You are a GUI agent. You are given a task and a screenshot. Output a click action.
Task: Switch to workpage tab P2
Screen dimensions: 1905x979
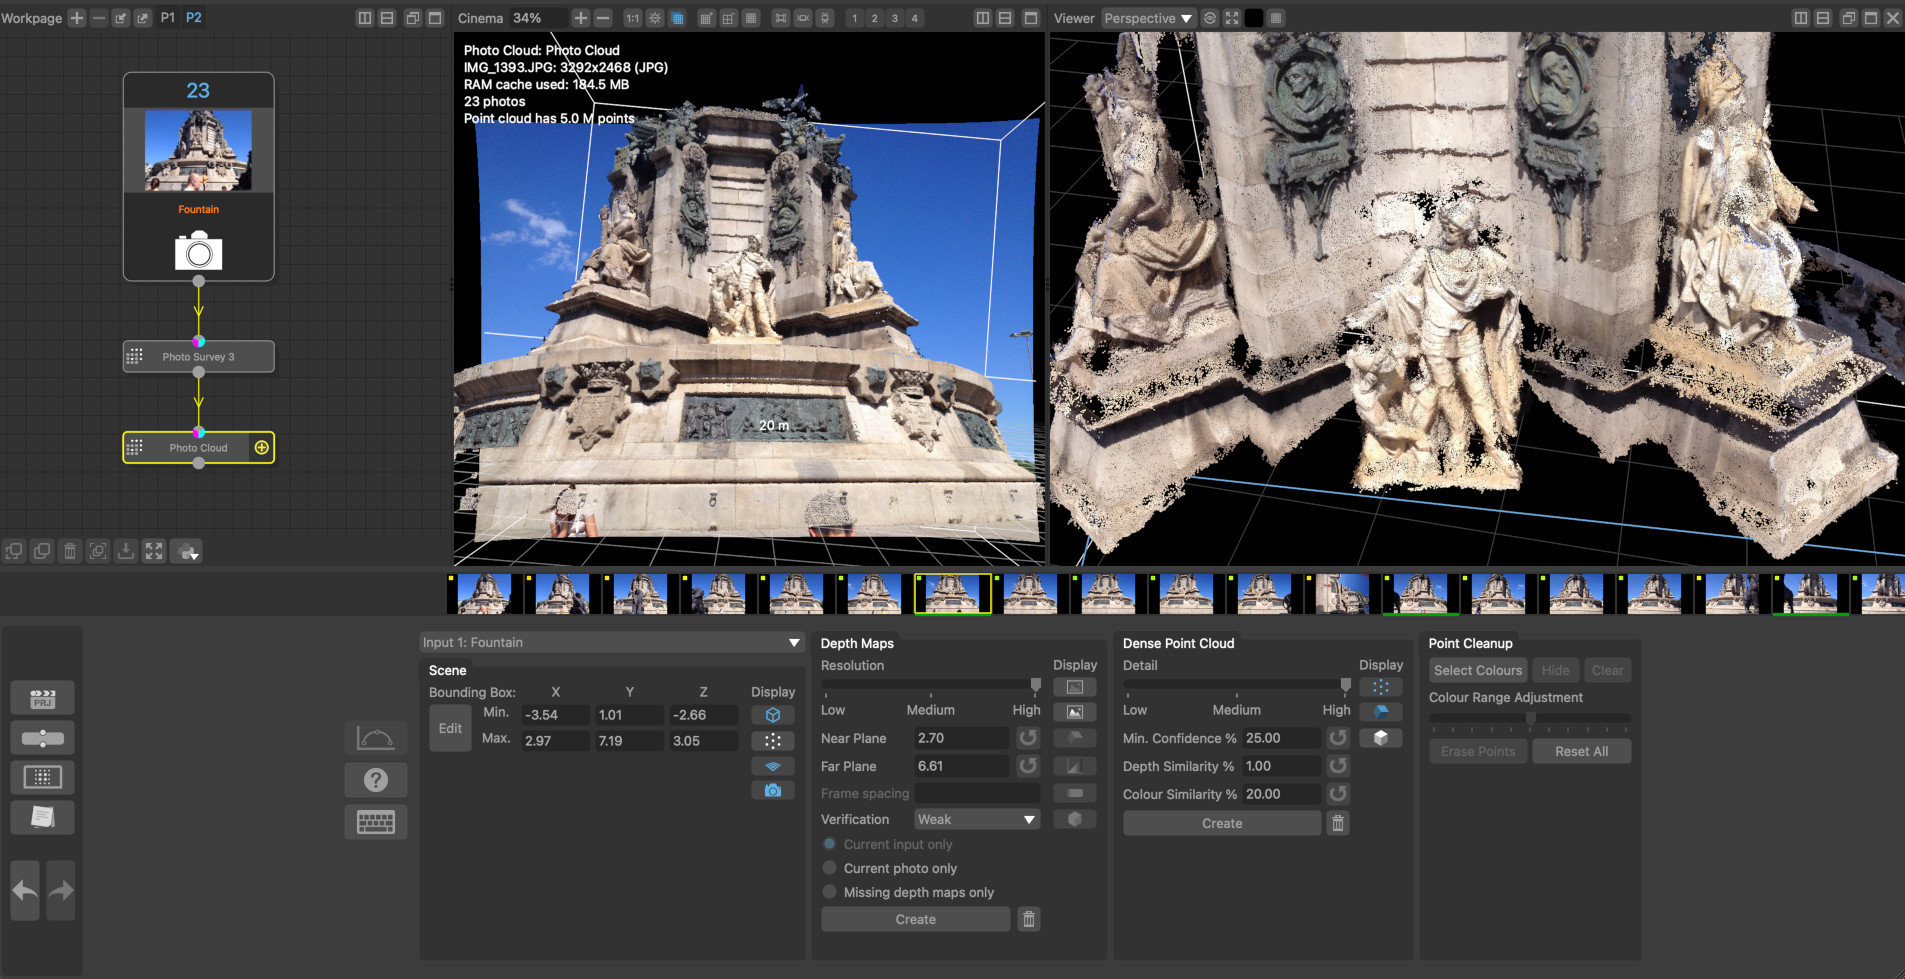194,18
